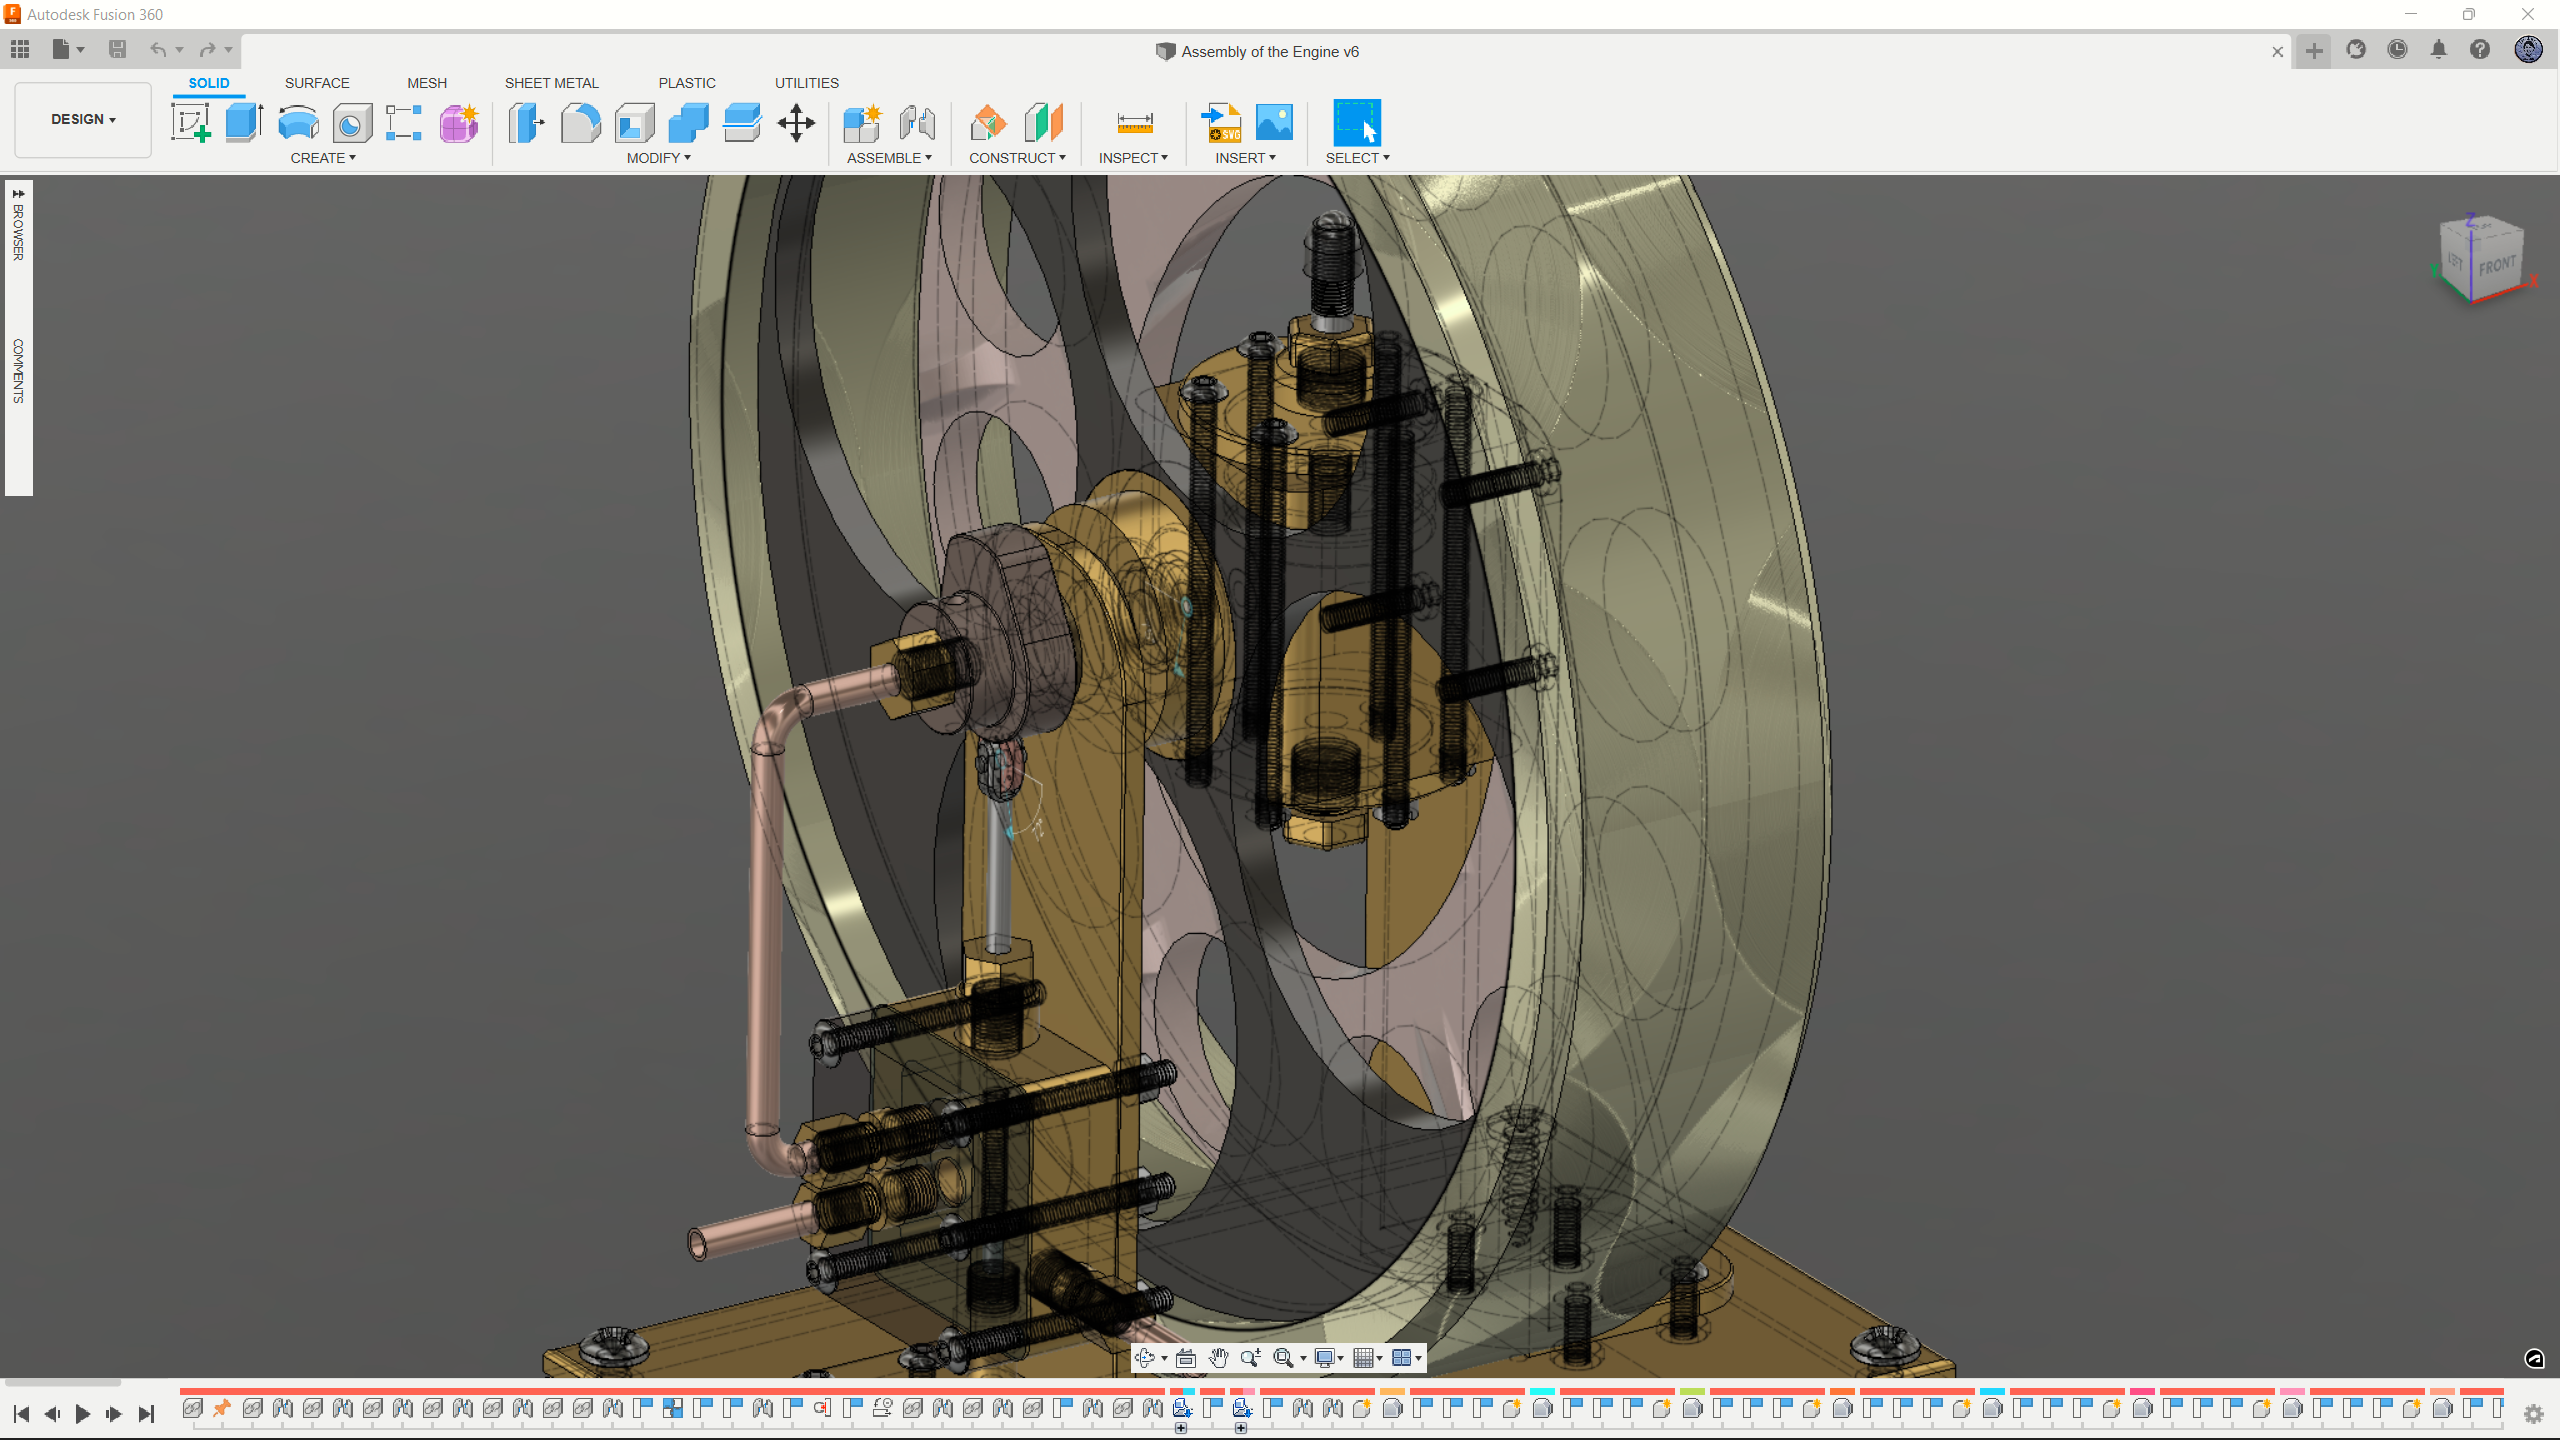Select the Create Sketch tool
Screen dimensions: 2560x1440
click(190, 123)
